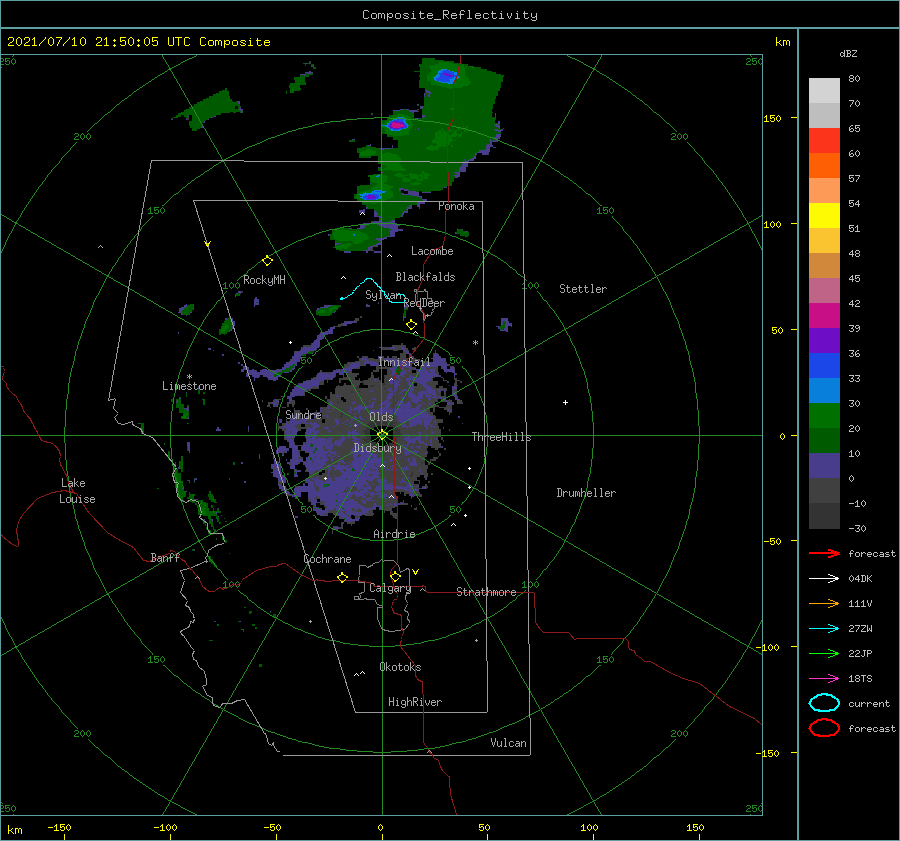The width and height of the screenshot is (900, 841).
Task: Click the Innisfail city label
Action: pyautogui.click(x=404, y=362)
